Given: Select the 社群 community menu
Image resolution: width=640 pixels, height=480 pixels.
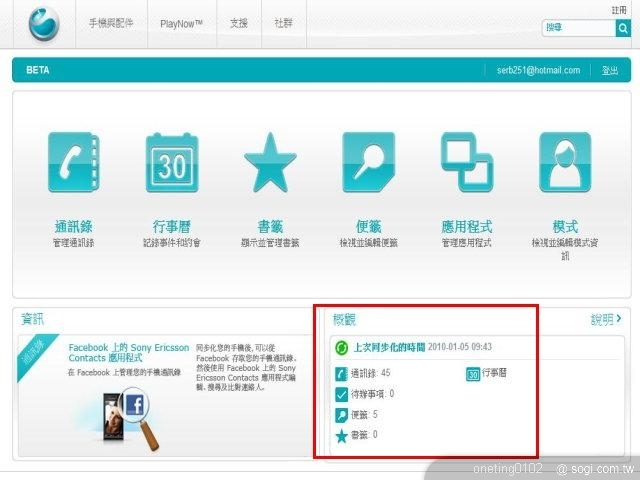Looking at the screenshot, I should point(284,23).
